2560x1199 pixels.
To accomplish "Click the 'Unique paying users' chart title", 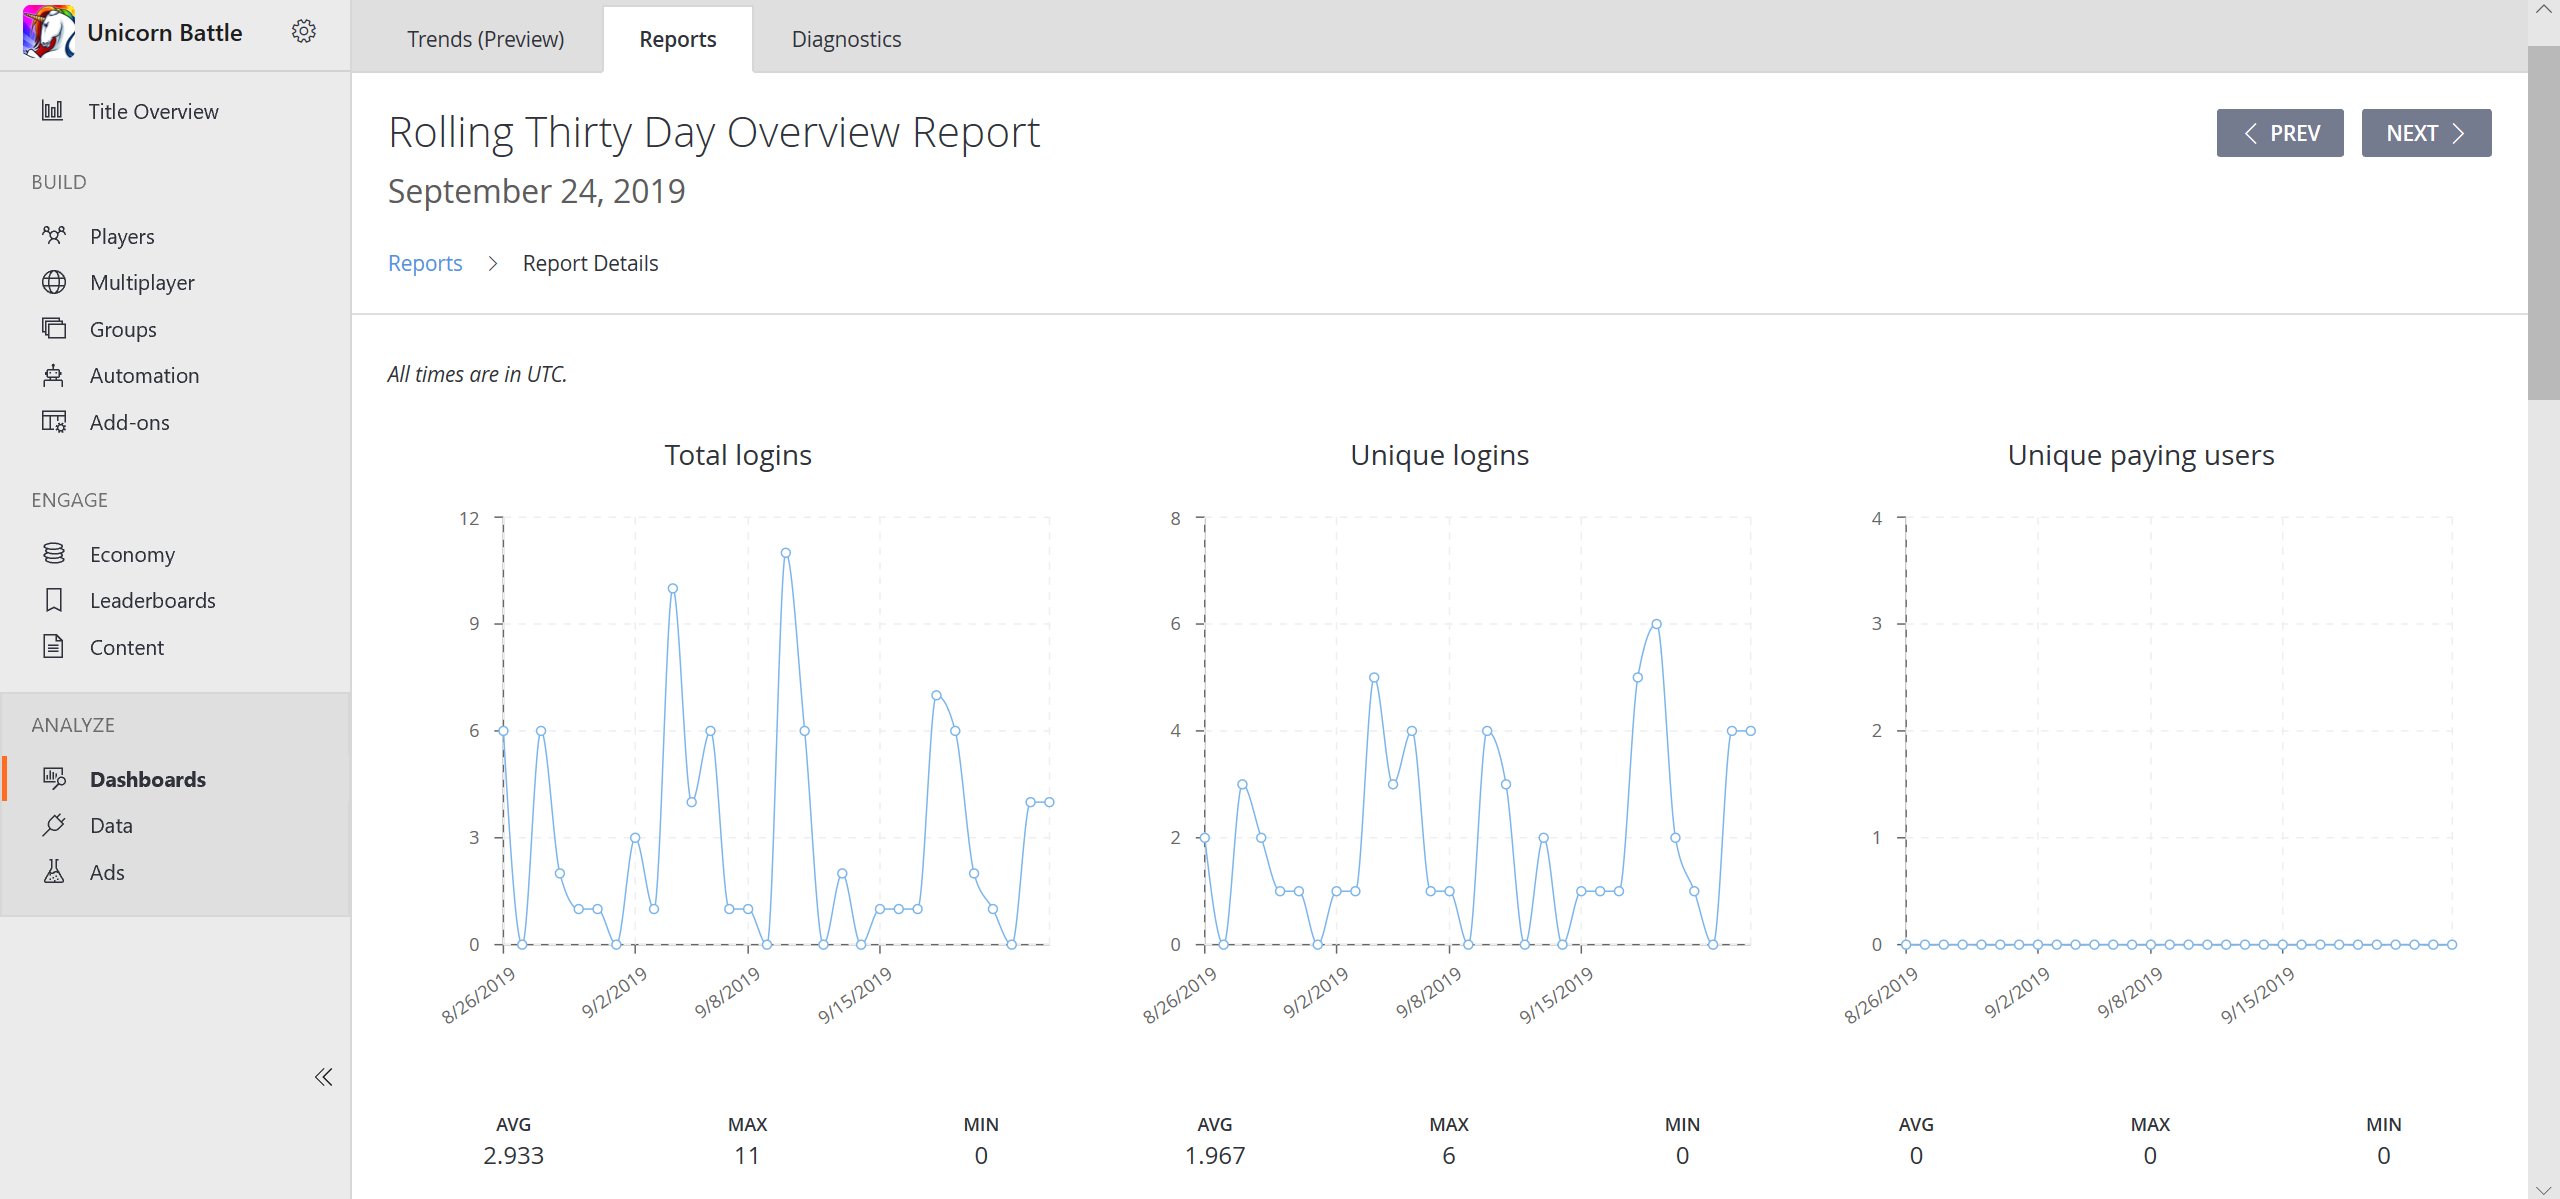I will (x=2141, y=455).
